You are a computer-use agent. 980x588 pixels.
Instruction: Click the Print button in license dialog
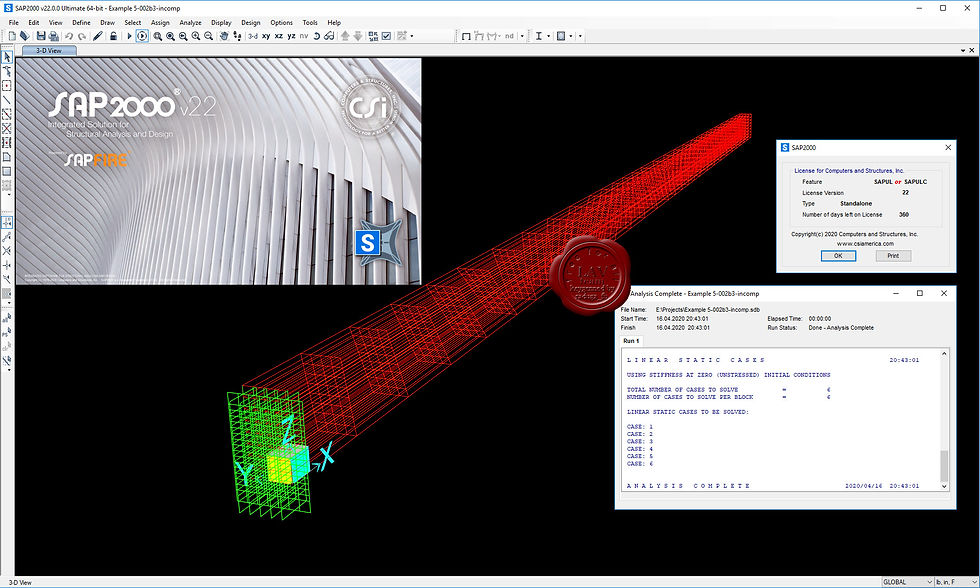[893, 256]
